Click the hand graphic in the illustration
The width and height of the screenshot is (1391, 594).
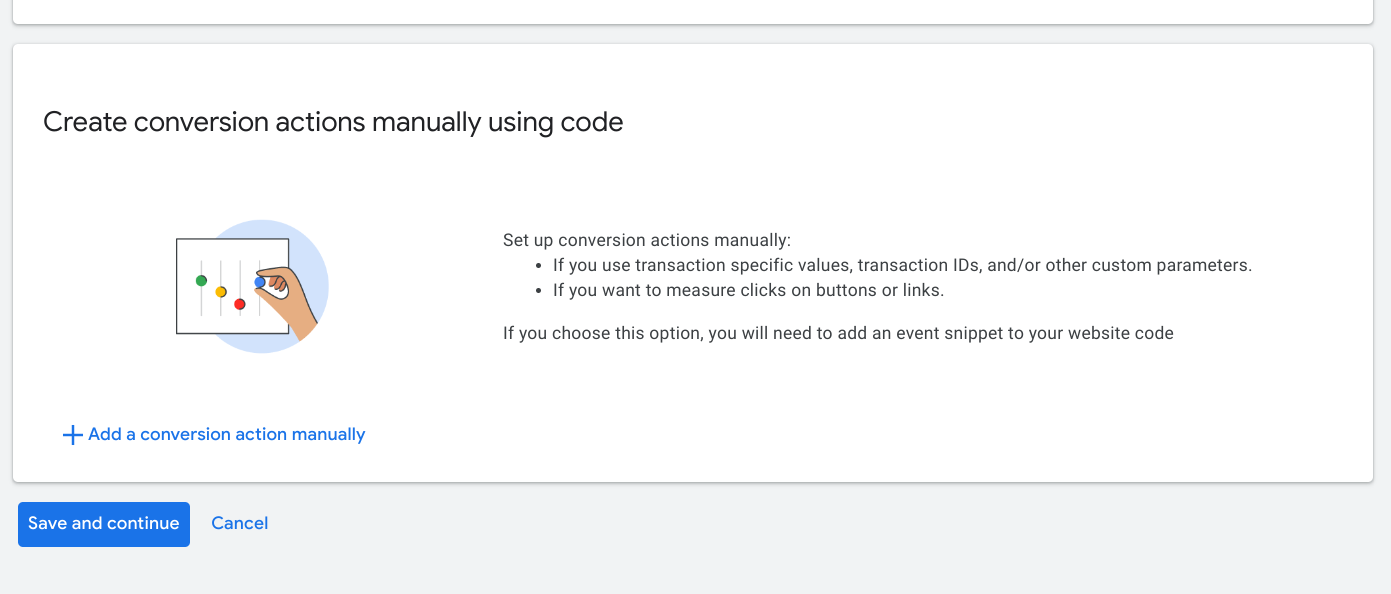(290, 304)
